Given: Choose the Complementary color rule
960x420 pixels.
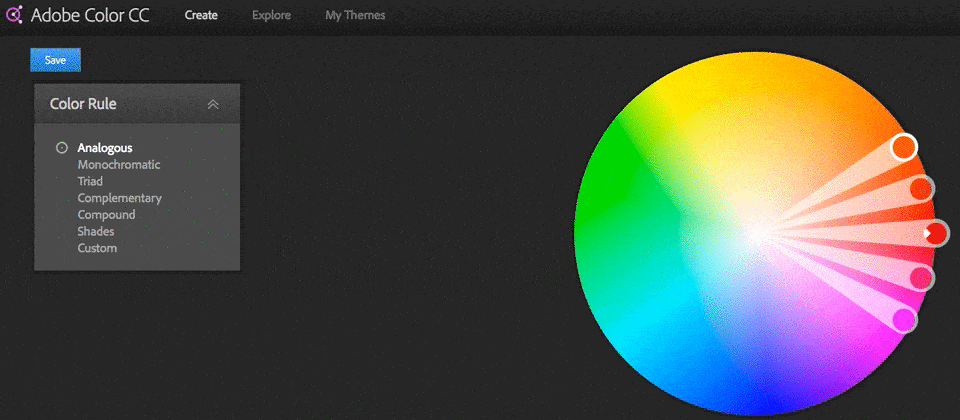Looking at the screenshot, I should point(119,198).
